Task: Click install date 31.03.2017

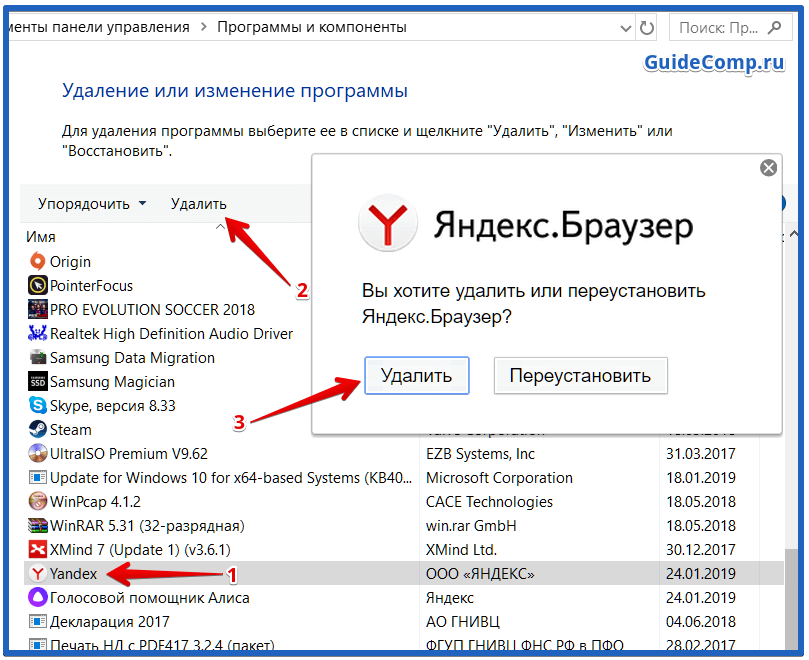Action: click(x=701, y=454)
